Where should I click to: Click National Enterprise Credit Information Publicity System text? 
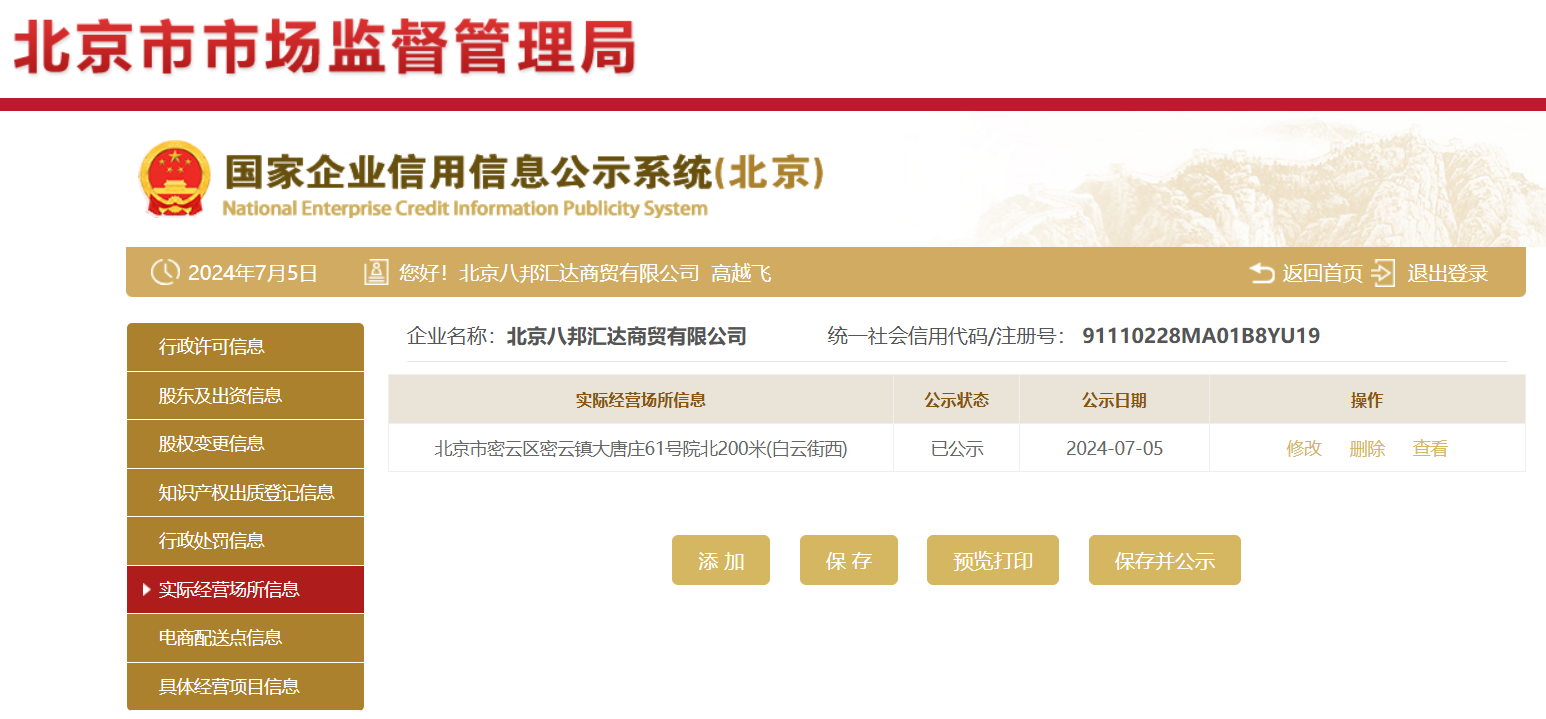coord(465,208)
